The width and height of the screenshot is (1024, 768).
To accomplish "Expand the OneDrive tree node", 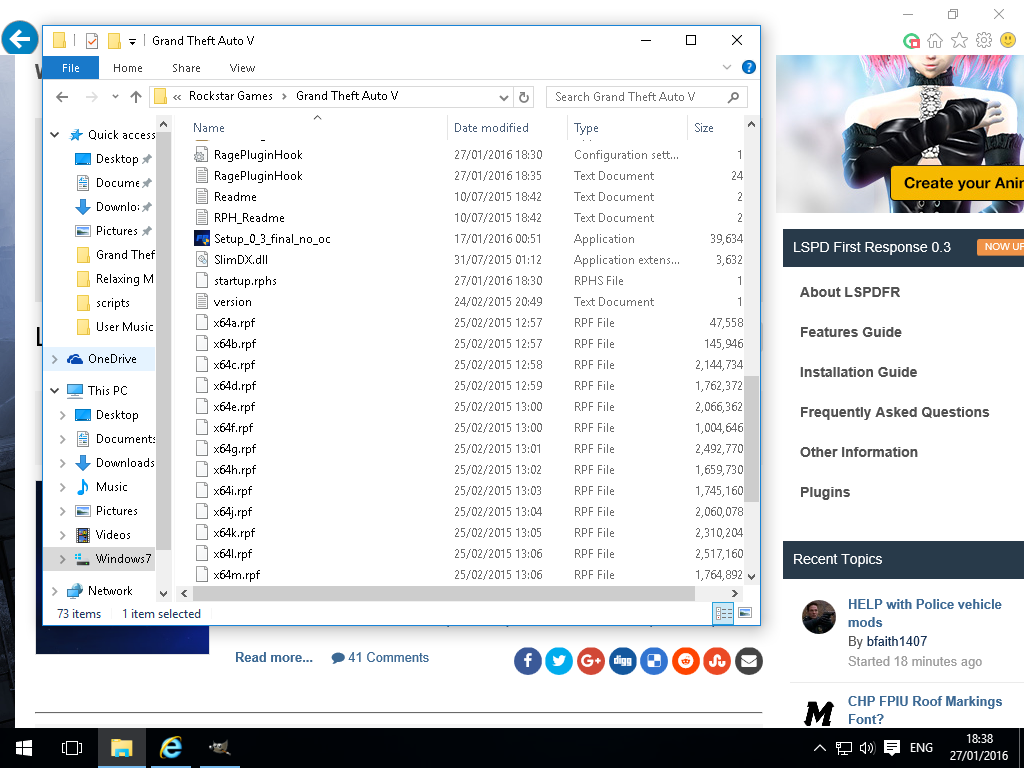I will pyautogui.click(x=55, y=359).
